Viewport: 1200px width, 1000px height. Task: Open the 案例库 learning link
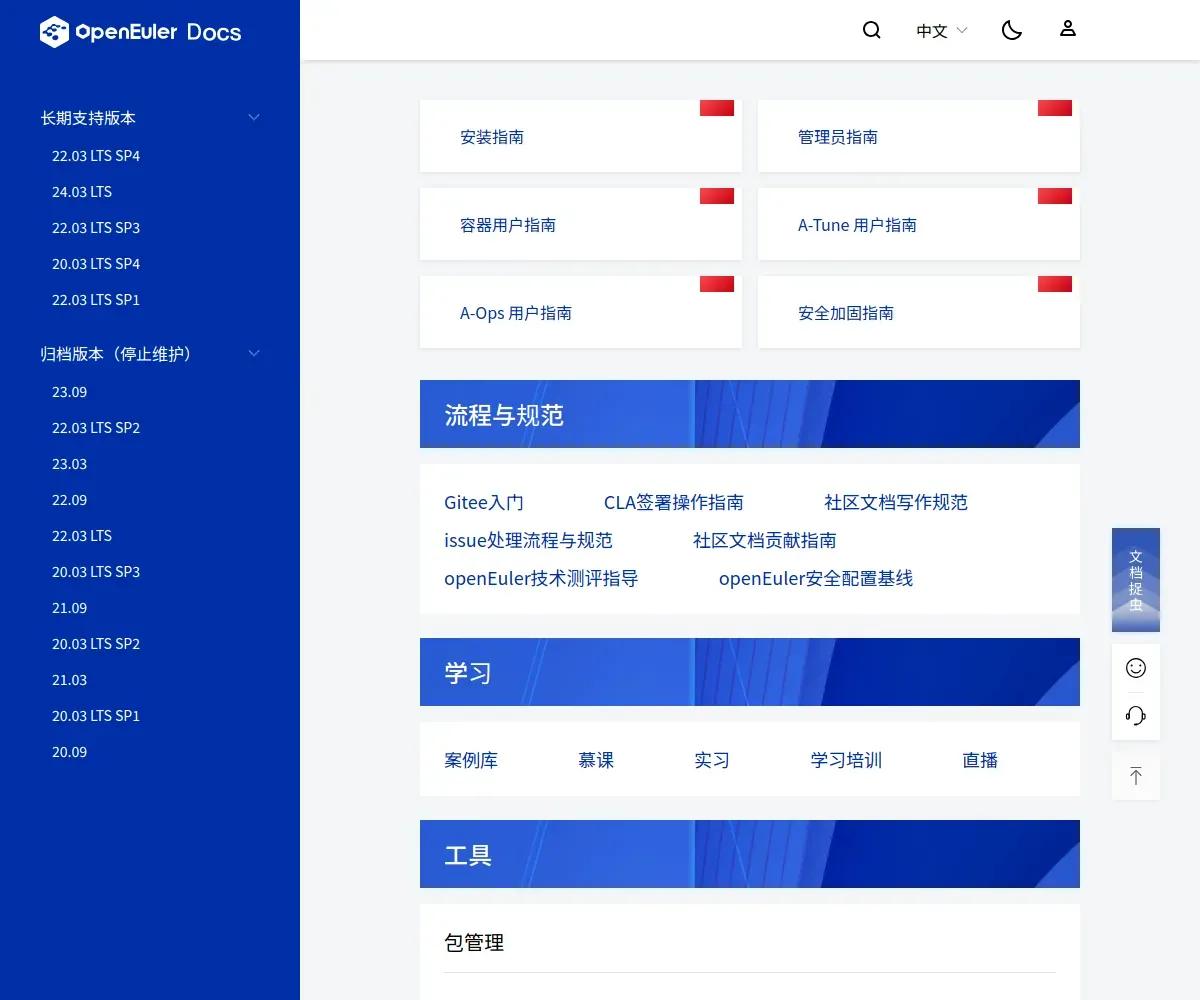point(471,760)
